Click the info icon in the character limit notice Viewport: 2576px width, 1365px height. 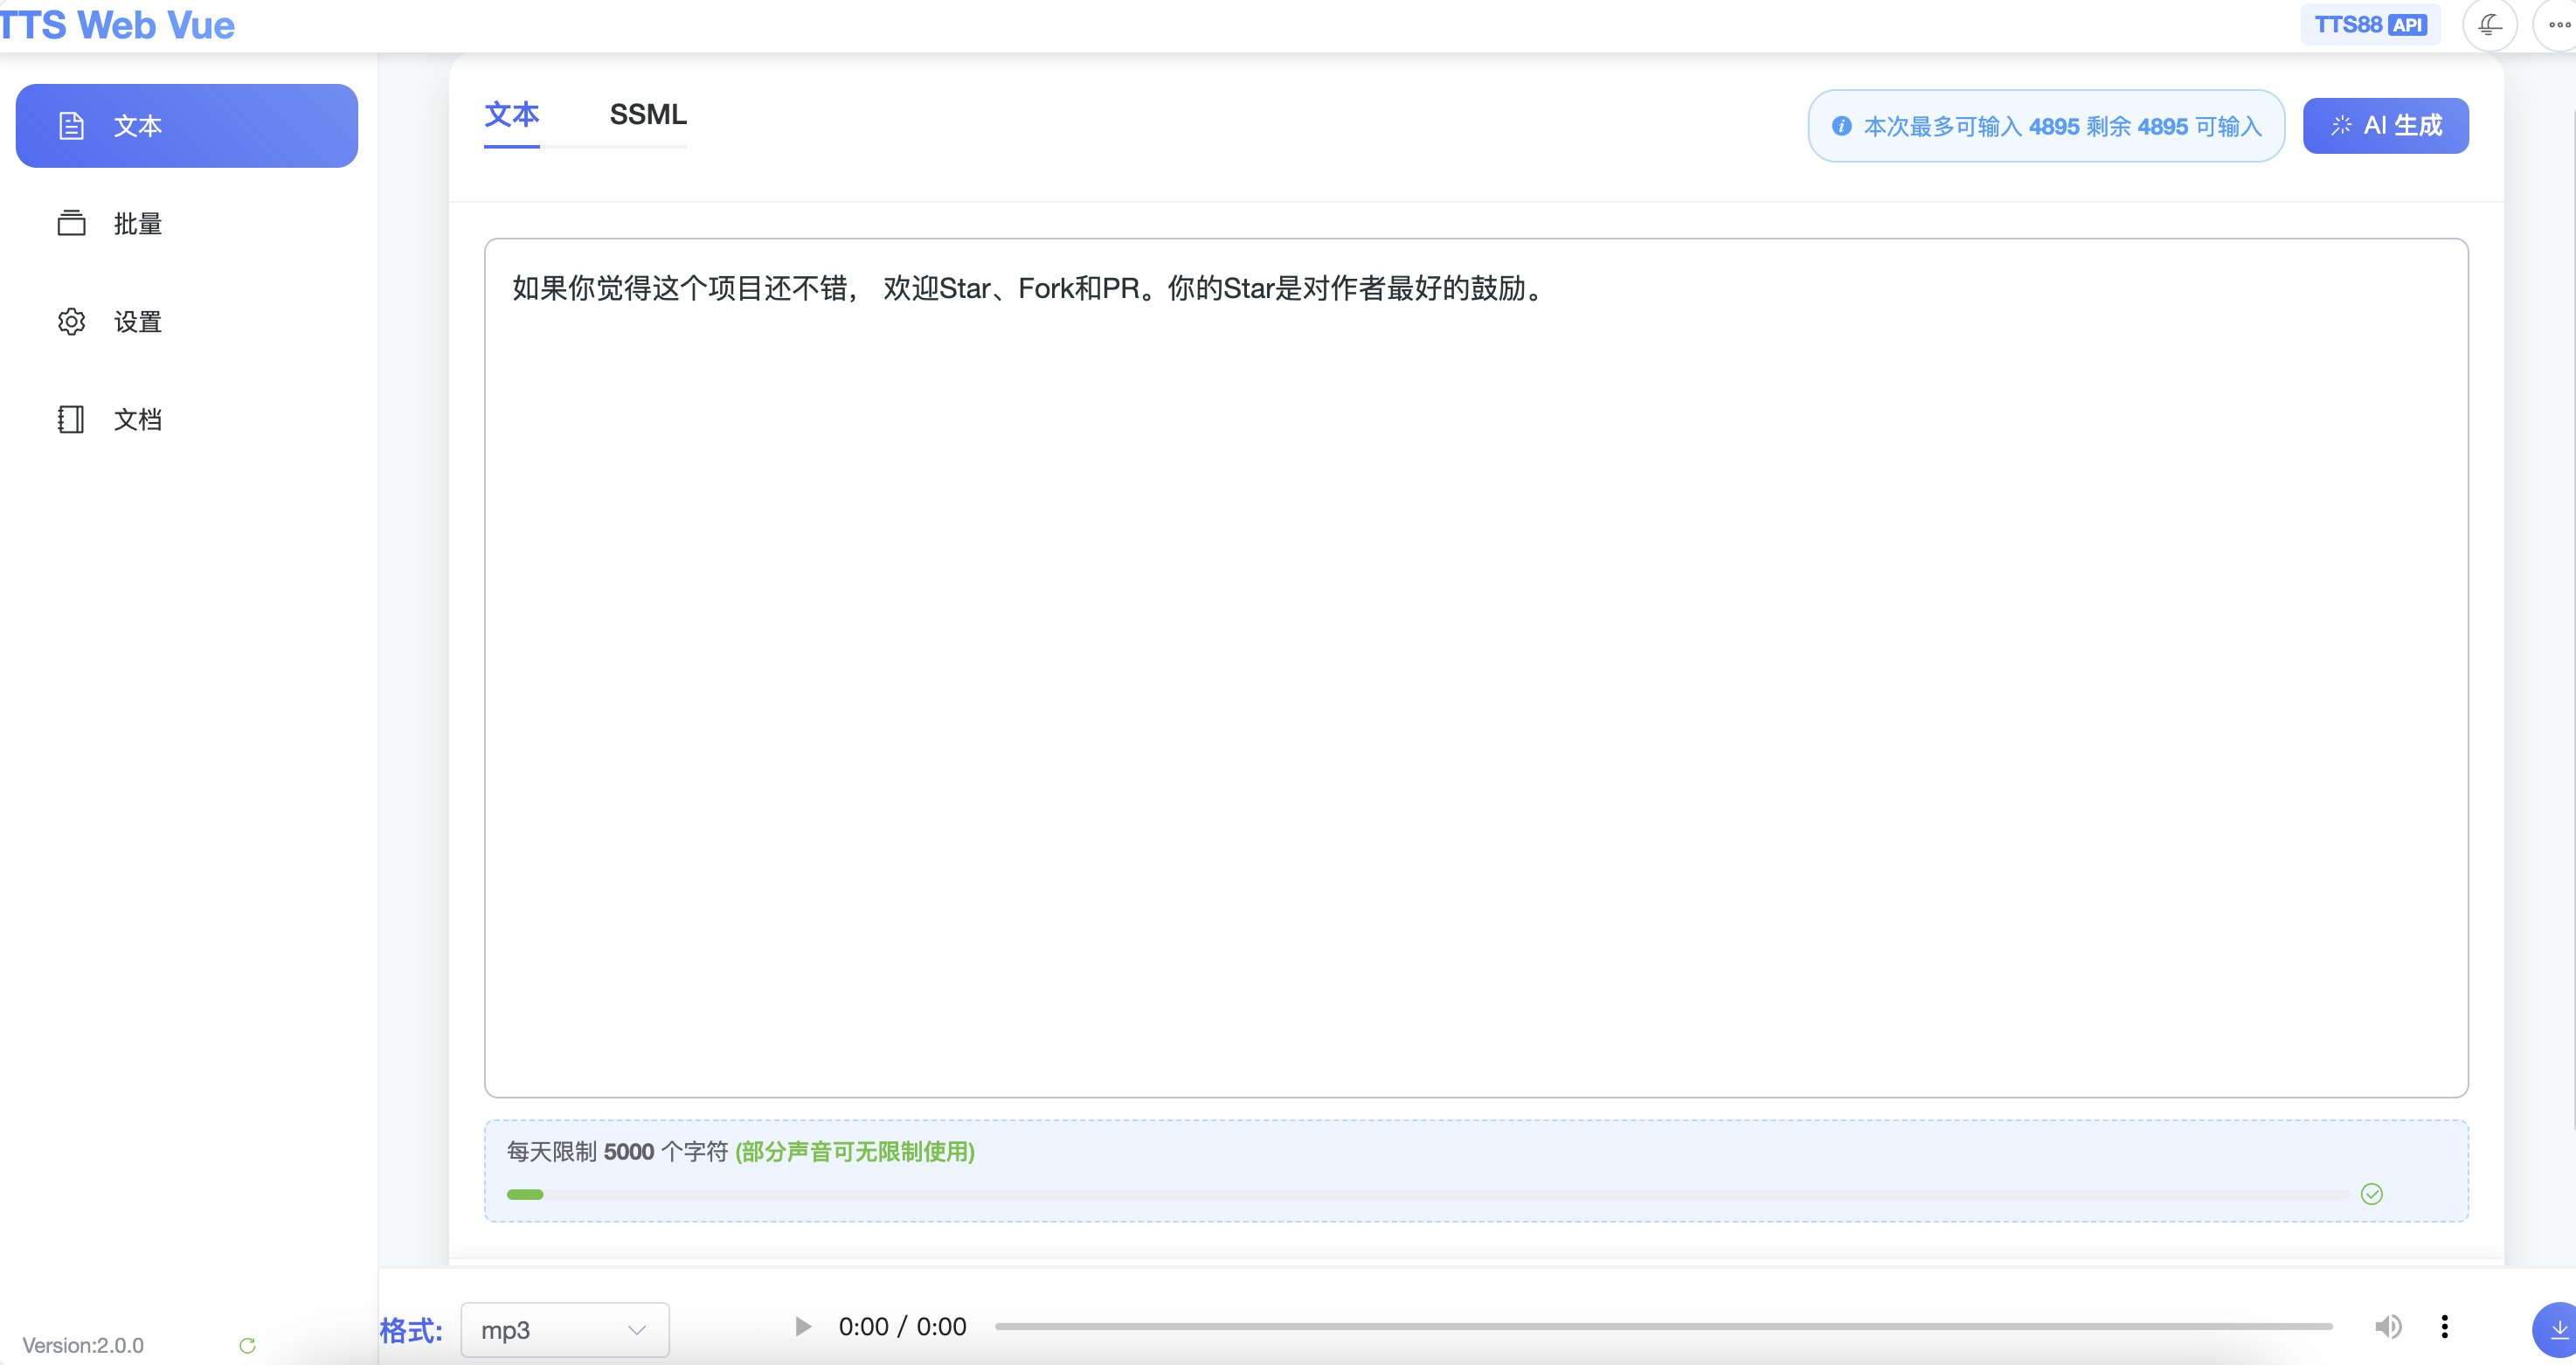tap(1841, 126)
